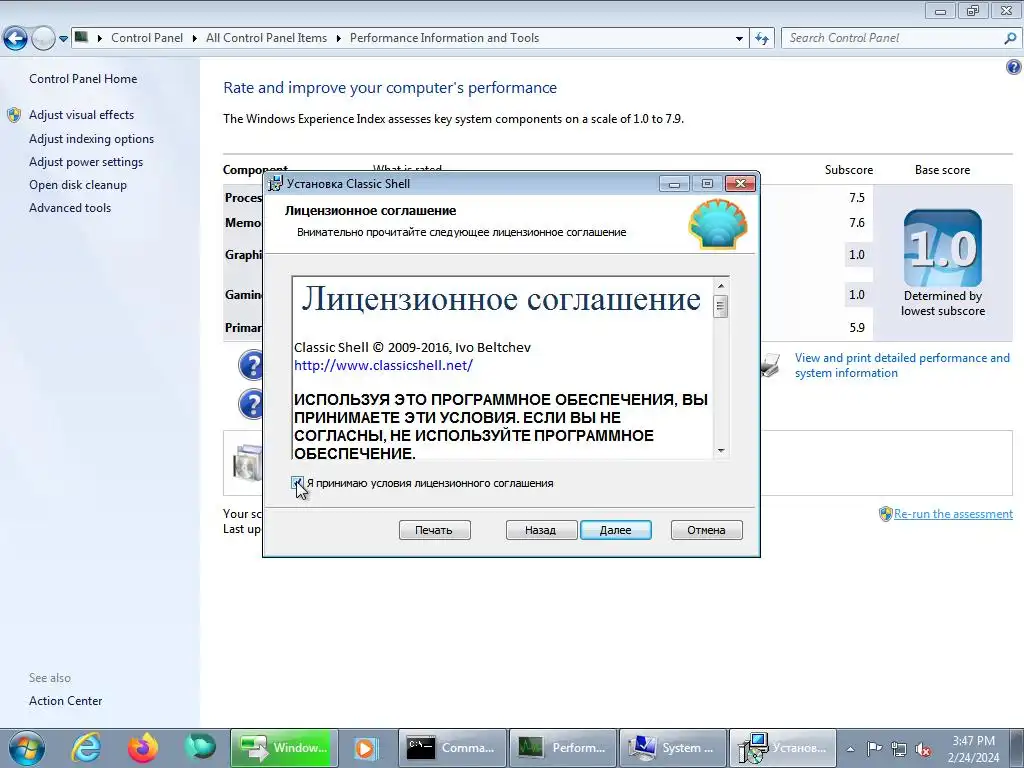1024x768 pixels.
Task: Open the address bar history dropdown
Action: tap(739, 39)
